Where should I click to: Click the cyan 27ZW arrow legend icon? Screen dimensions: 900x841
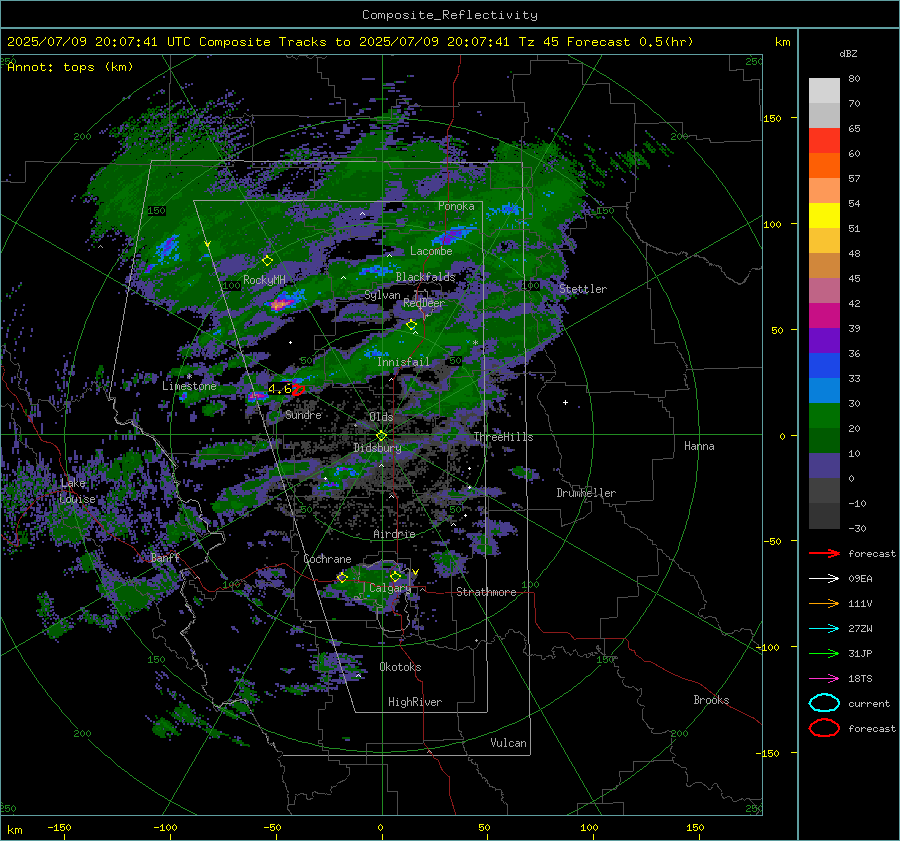824,629
